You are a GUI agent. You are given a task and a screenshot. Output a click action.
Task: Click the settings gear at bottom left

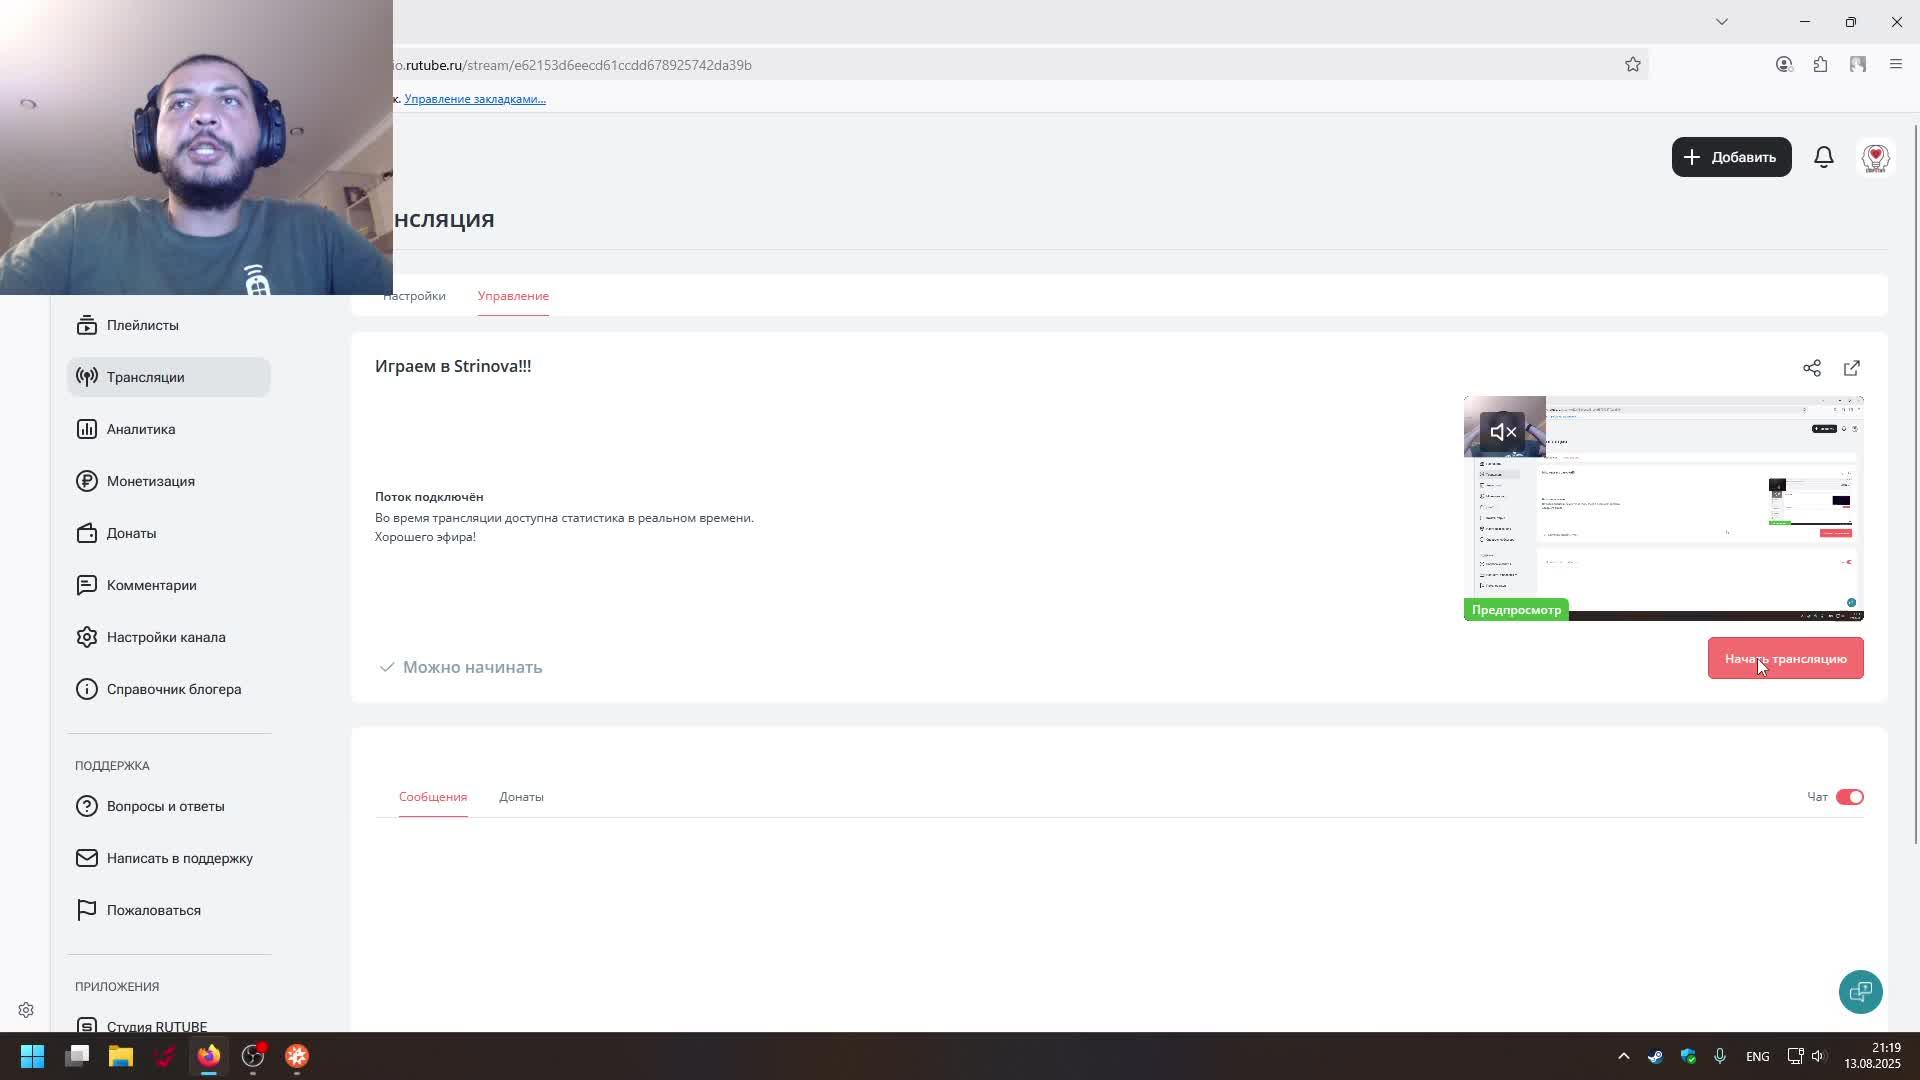coord(26,1010)
